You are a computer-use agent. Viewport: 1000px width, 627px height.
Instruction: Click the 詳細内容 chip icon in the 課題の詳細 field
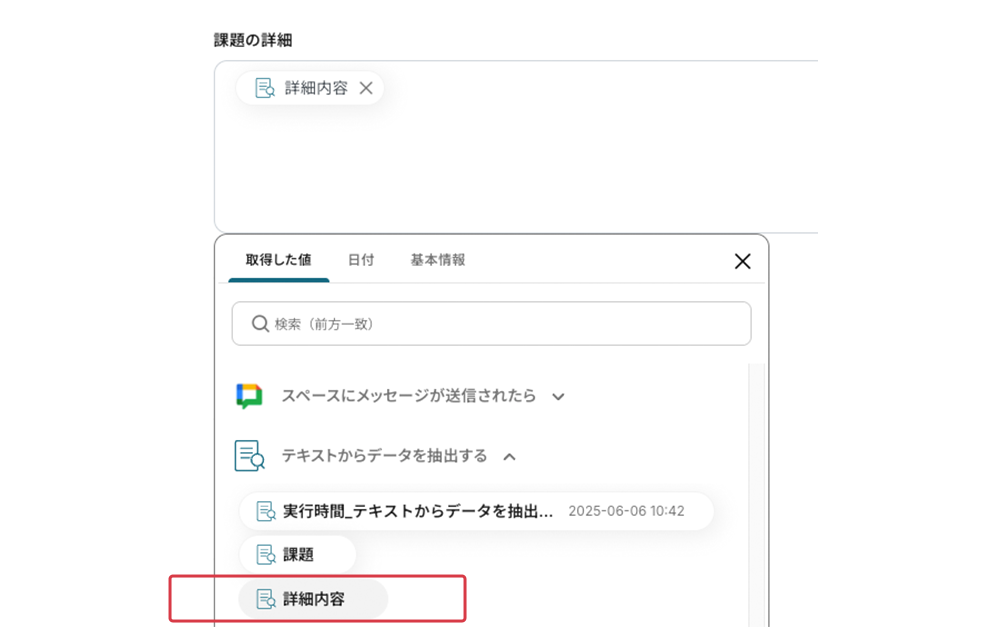(x=265, y=88)
